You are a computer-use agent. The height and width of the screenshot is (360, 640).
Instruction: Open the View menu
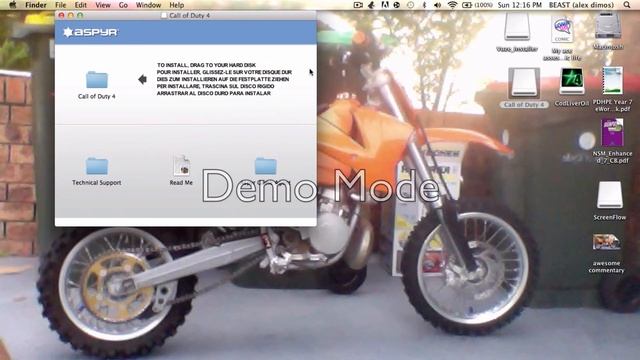(103, 5)
